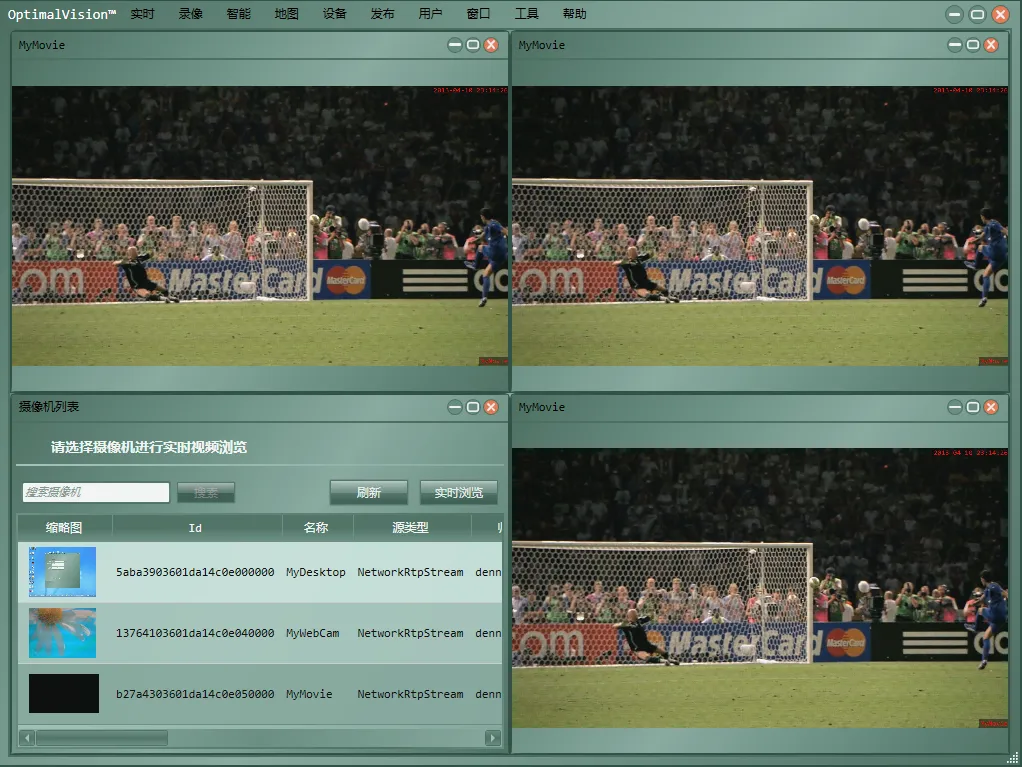The image size is (1022, 767).
Task: Click the 刷新 refresh button
Action: [369, 493]
